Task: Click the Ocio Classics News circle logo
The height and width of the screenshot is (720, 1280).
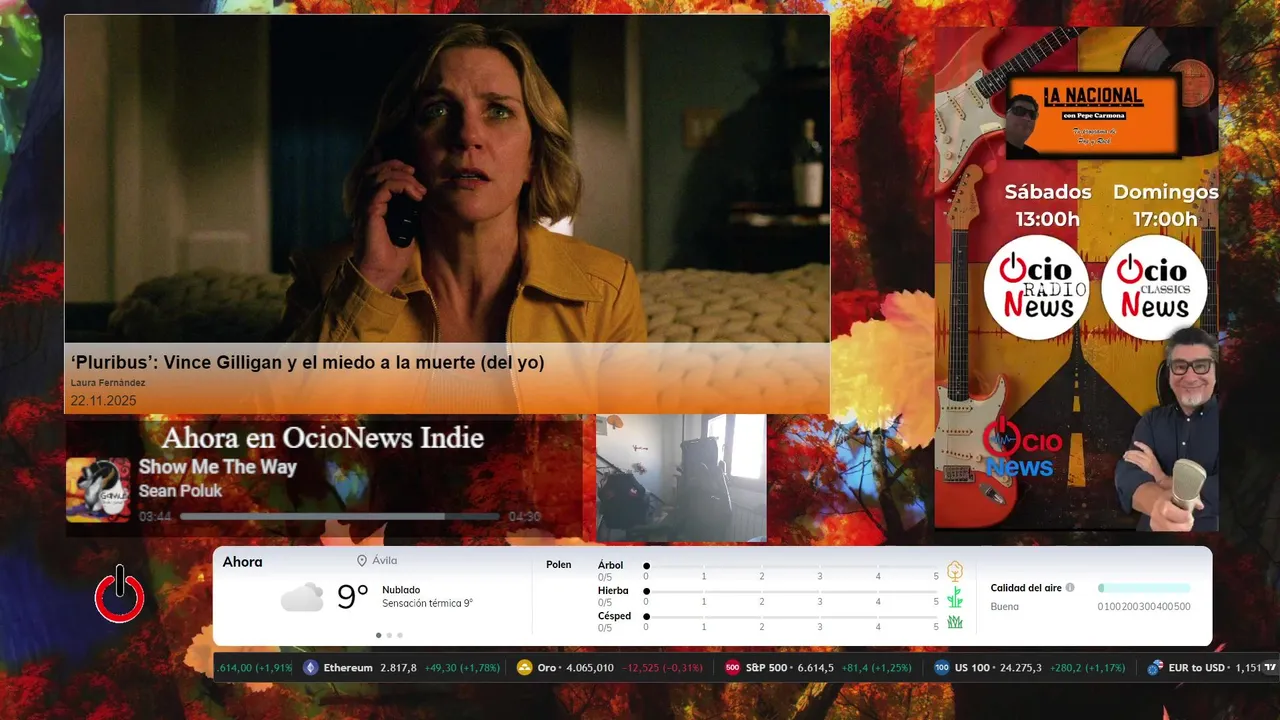Action: pyautogui.click(x=1154, y=288)
